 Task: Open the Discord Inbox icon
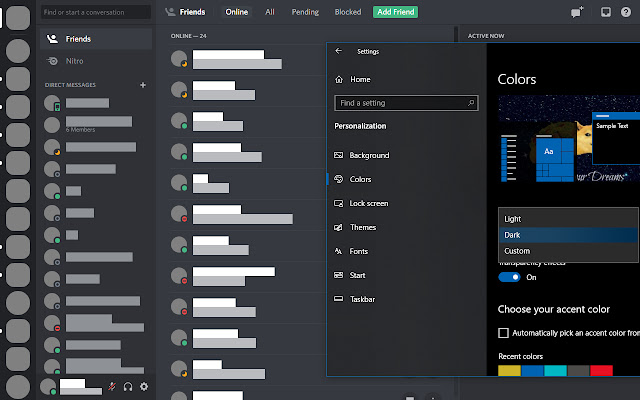click(x=606, y=12)
